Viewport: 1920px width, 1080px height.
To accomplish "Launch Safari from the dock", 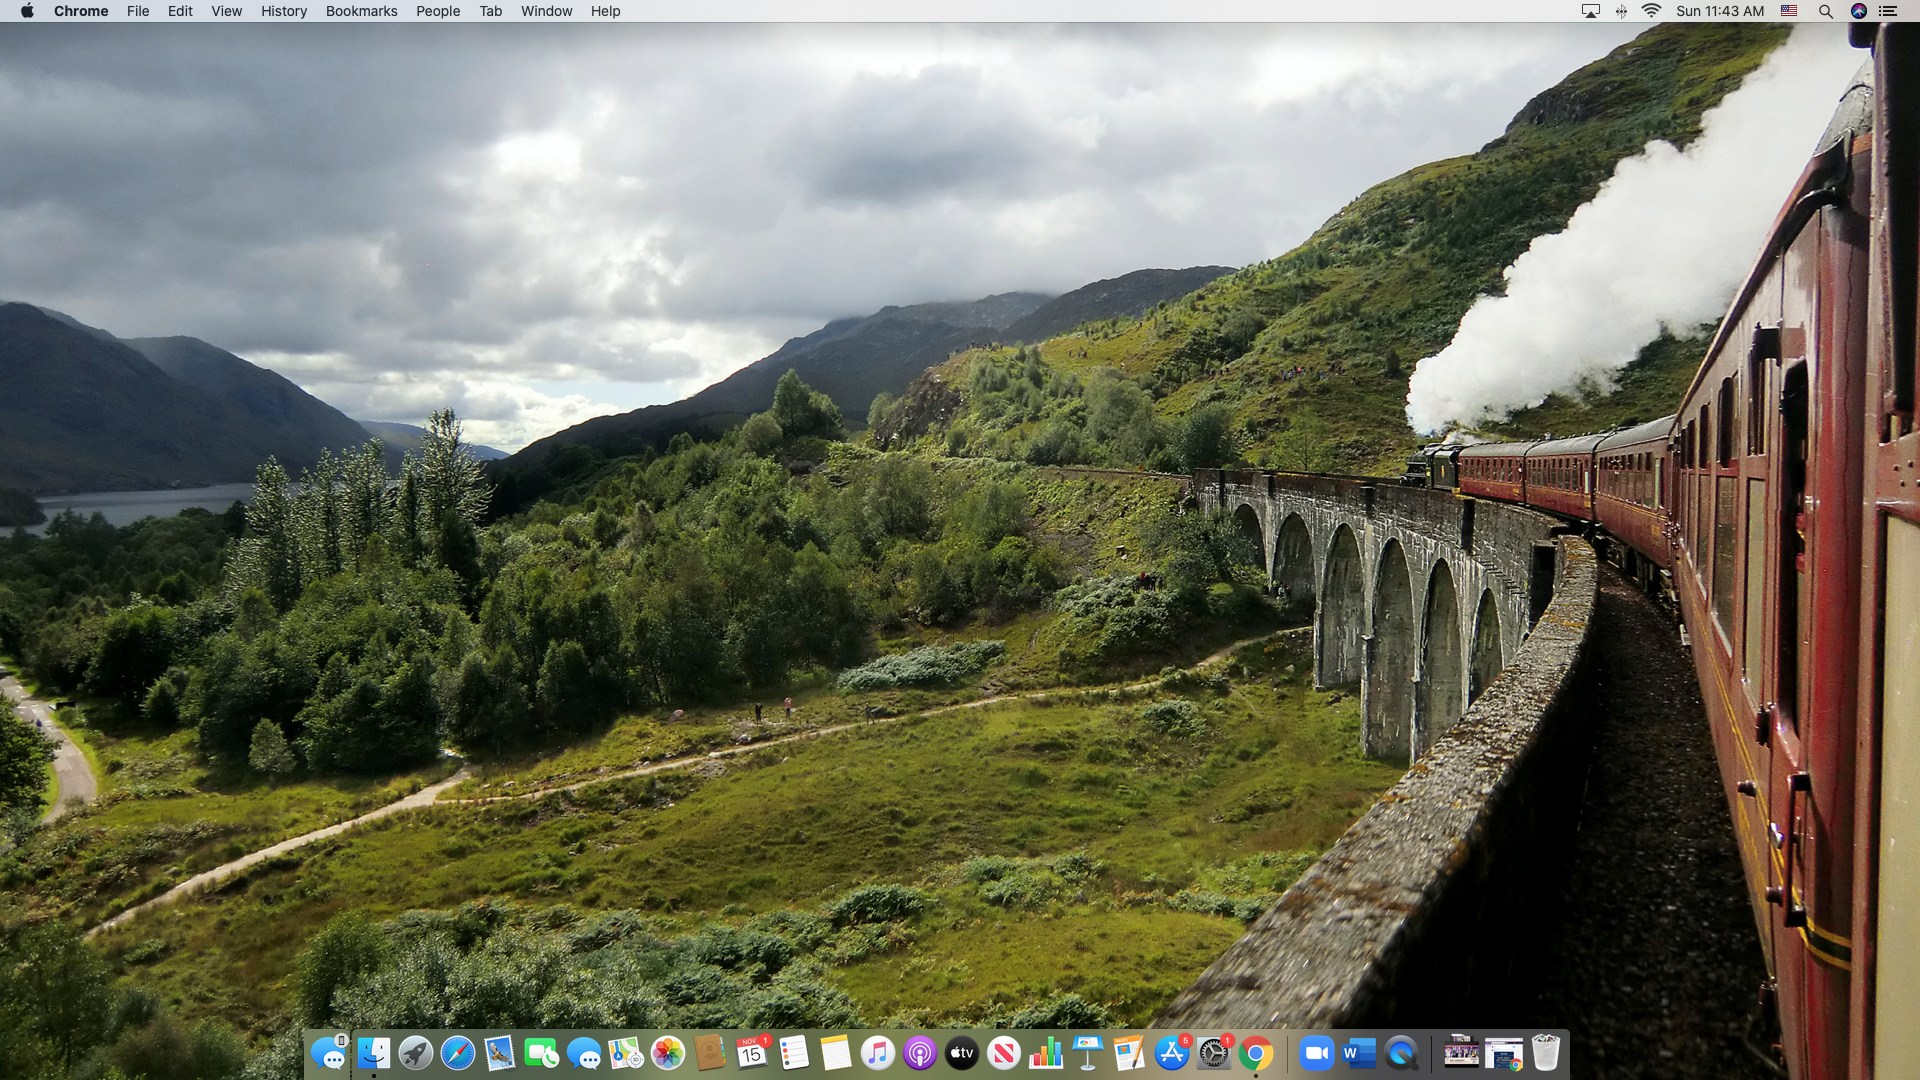I will [458, 1053].
